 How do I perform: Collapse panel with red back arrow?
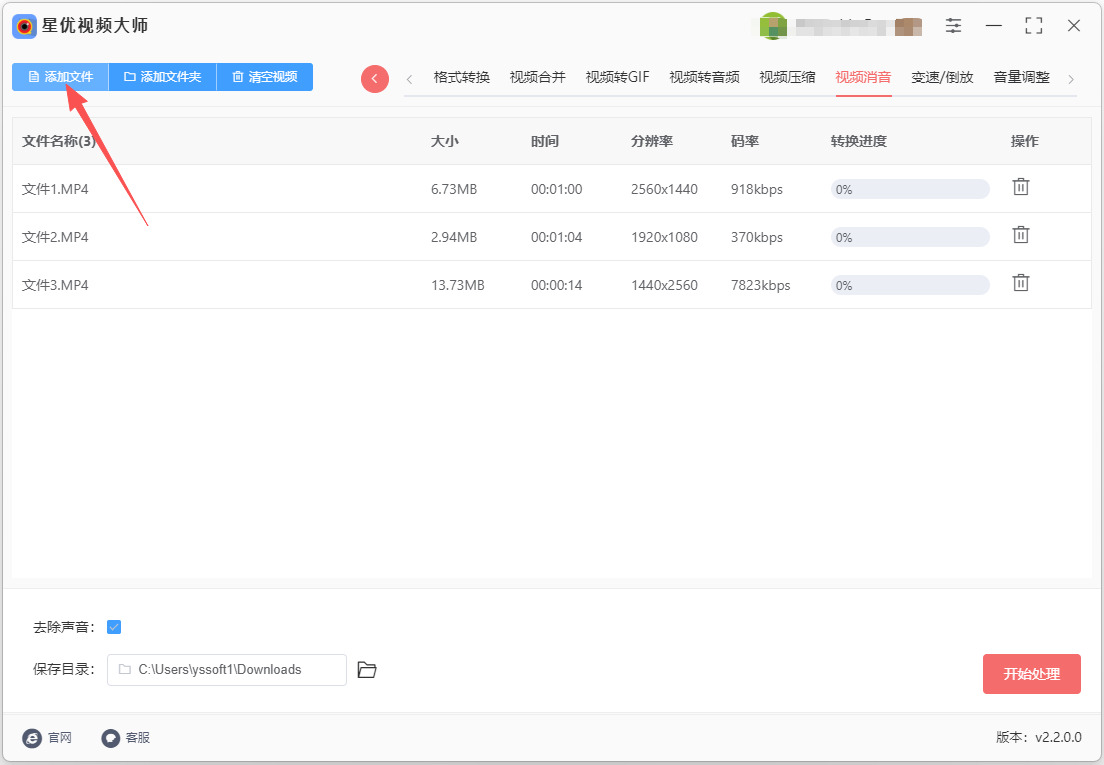[375, 79]
